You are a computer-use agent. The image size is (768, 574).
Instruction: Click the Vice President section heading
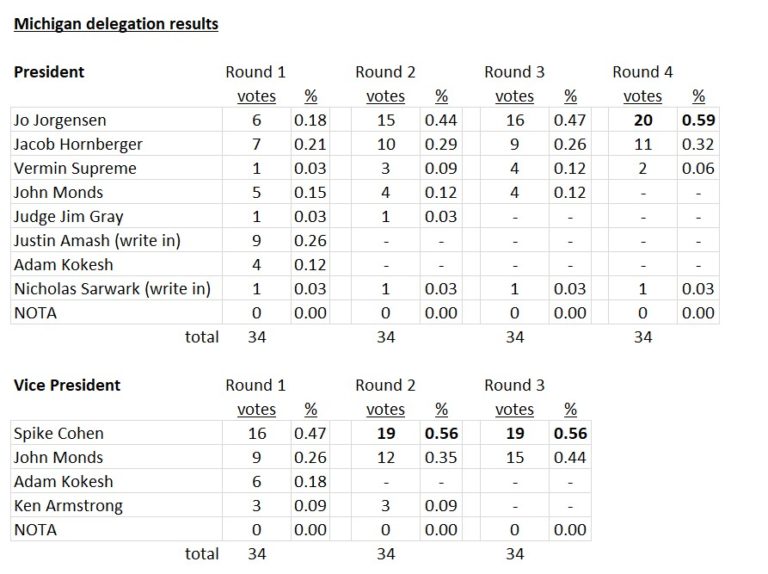click(66, 385)
